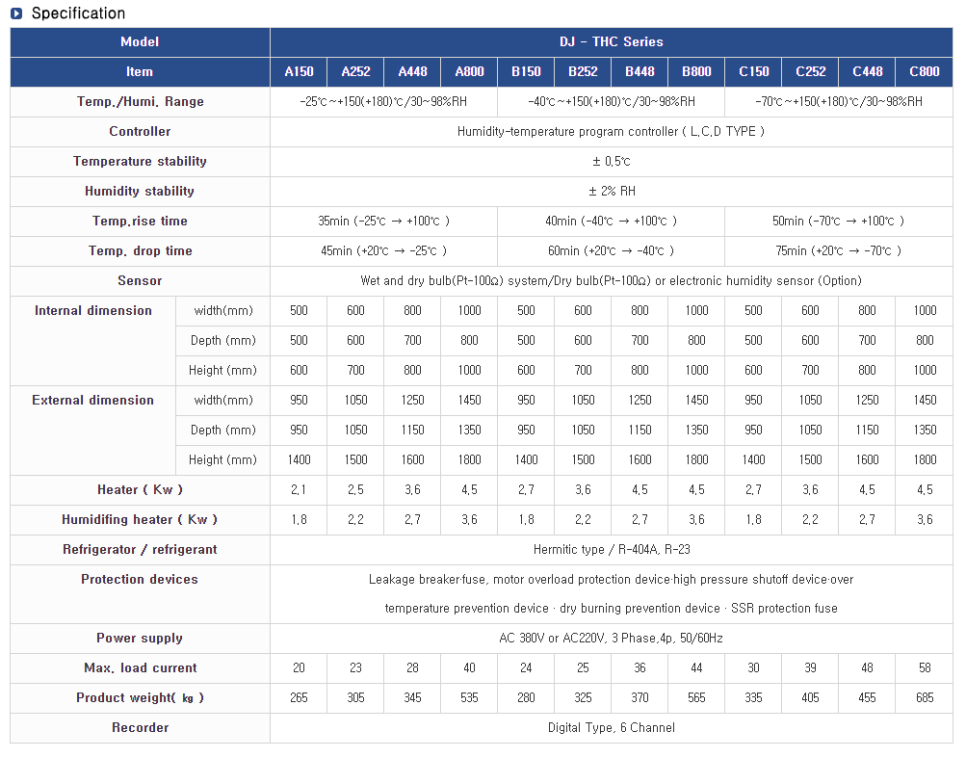Select the C800 column header
The height and width of the screenshot is (758, 966).
click(924, 72)
